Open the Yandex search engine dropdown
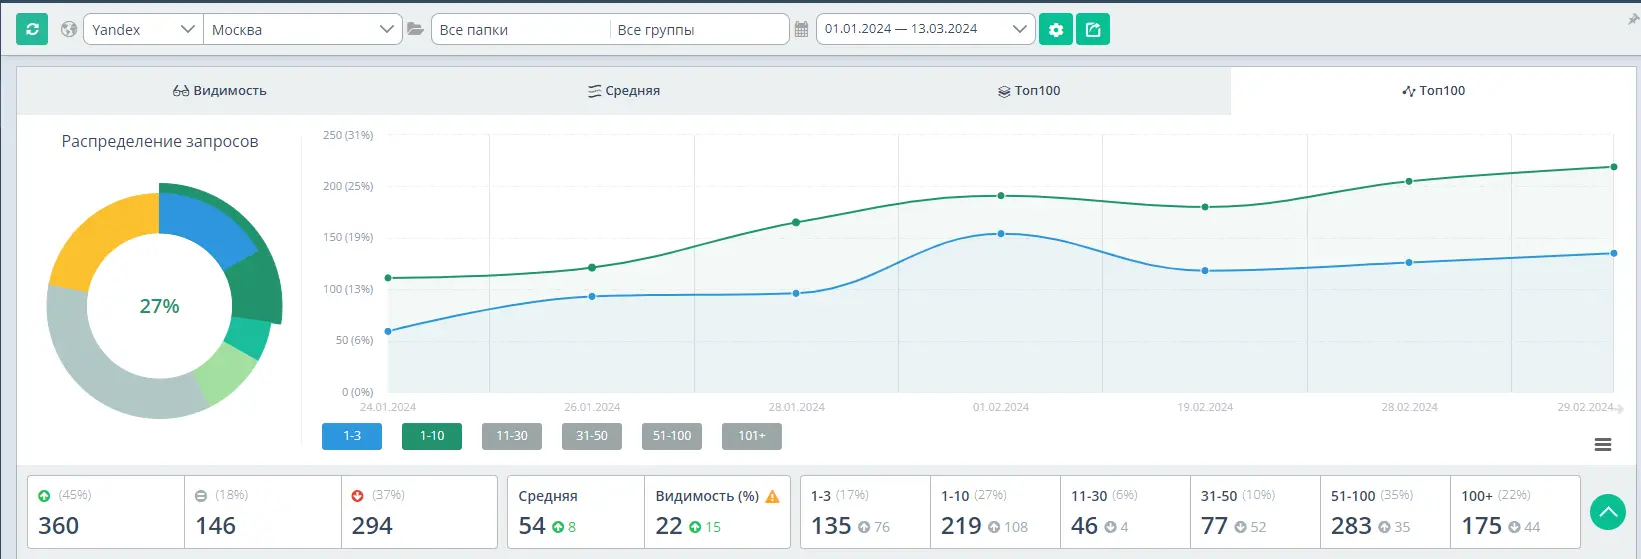Viewport: 1641px width, 559px height. coord(142,29)
